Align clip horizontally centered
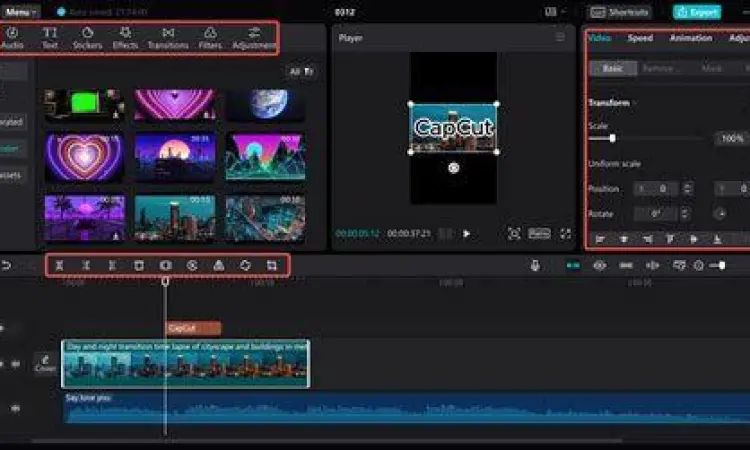The width and height of the screenshot is (750, 450). point(624,239)
